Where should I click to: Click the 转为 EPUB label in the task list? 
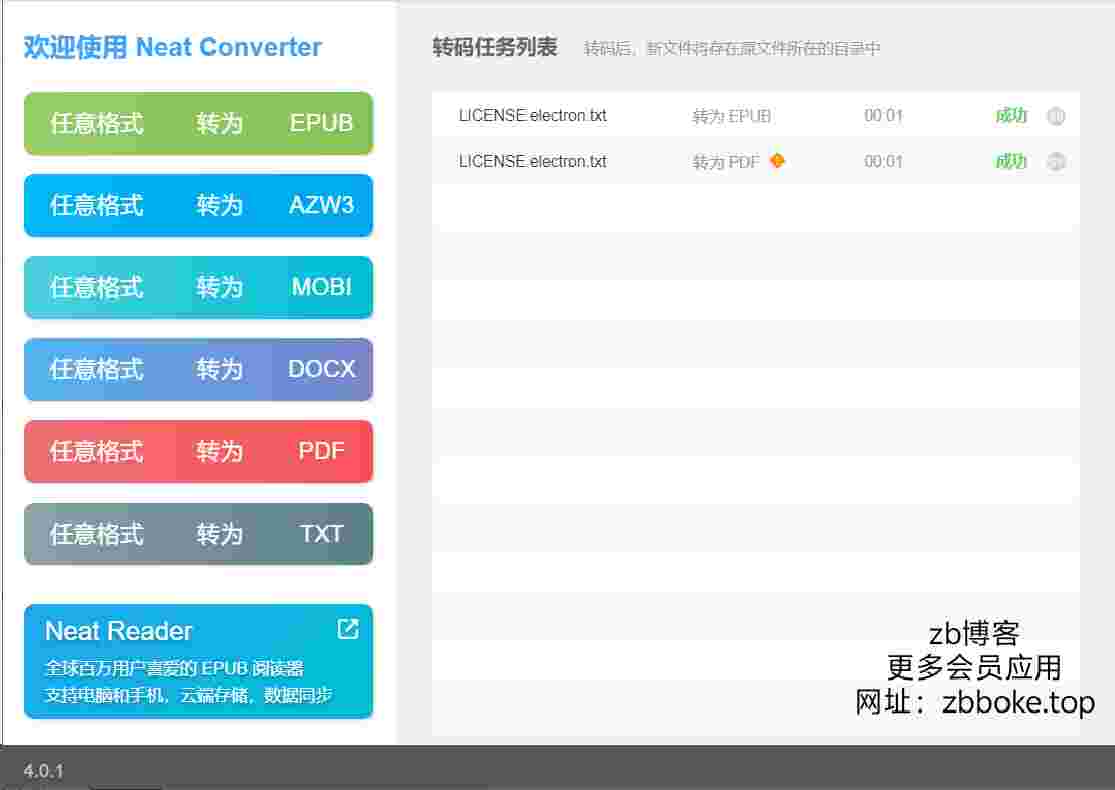(x=732, y=116)
